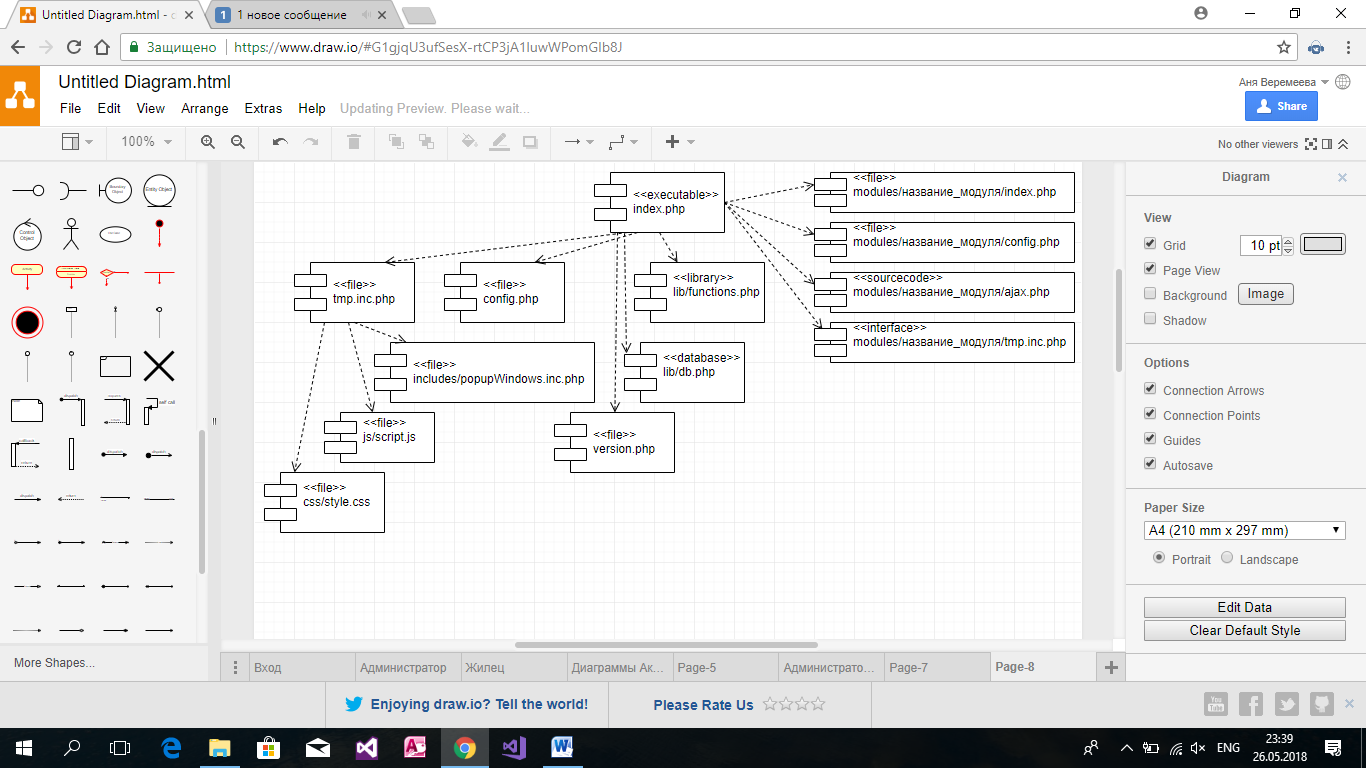
Task: Toggle the Autosave checkbox
Action: click(x=1150, y=465)
